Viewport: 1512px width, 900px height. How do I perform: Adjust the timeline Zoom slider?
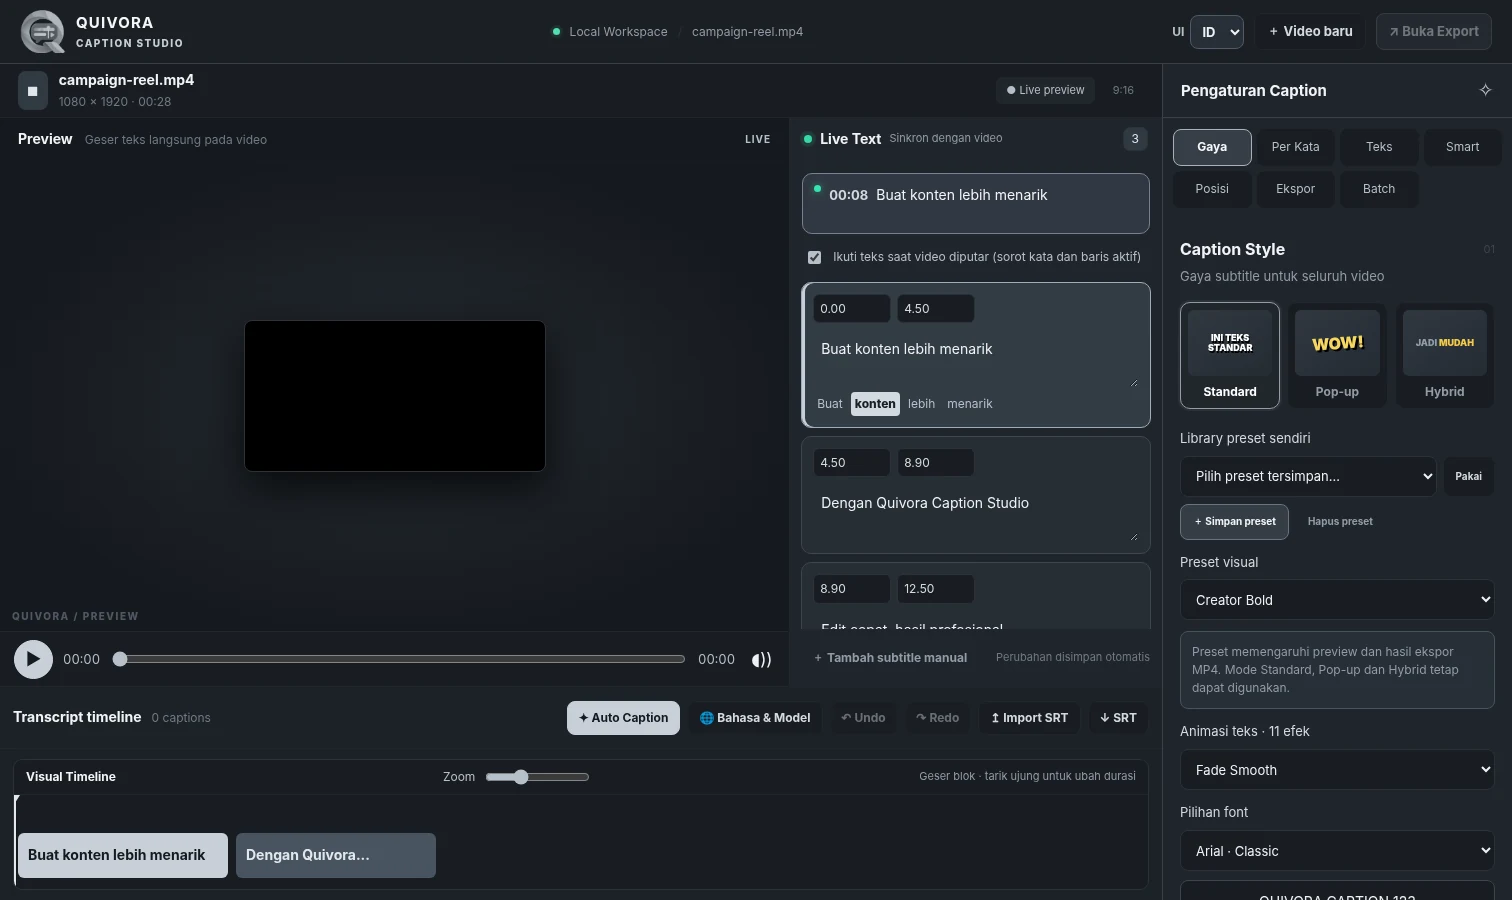pos(537,777)
